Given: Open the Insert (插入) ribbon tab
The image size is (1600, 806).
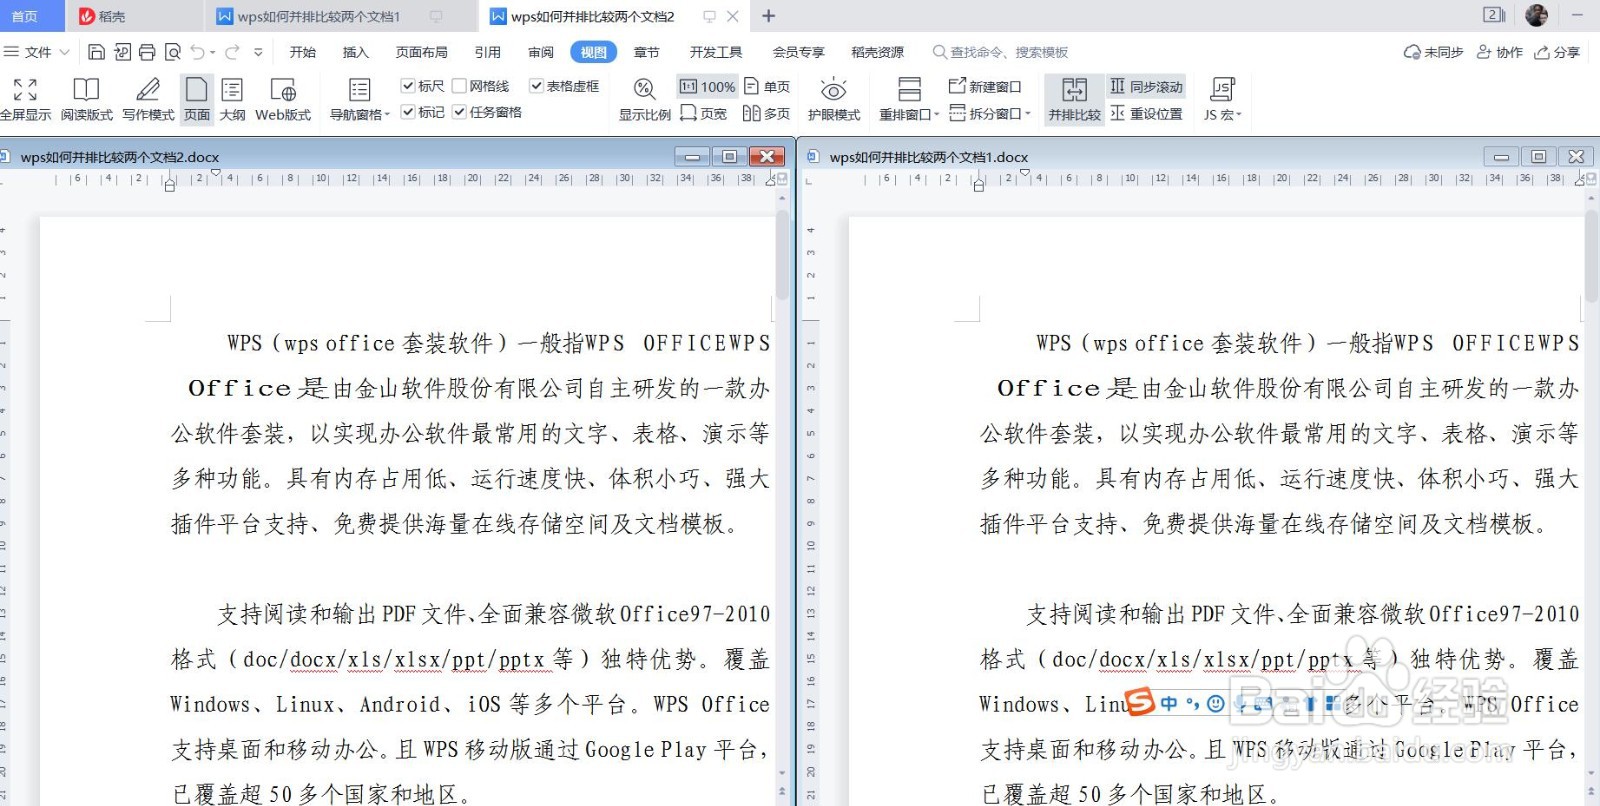Looking at the screenshot, I should 355,52.
